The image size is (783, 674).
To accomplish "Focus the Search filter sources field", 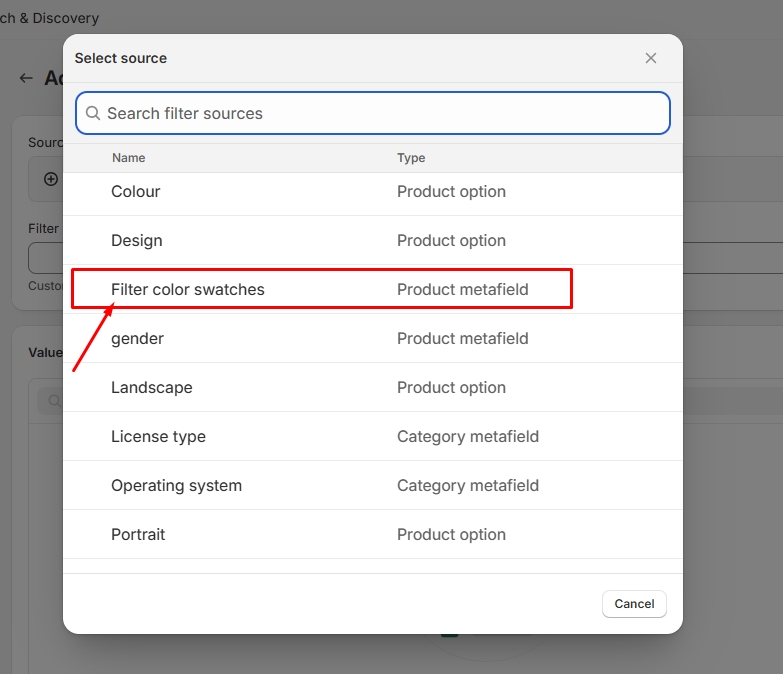I will 380,113.
